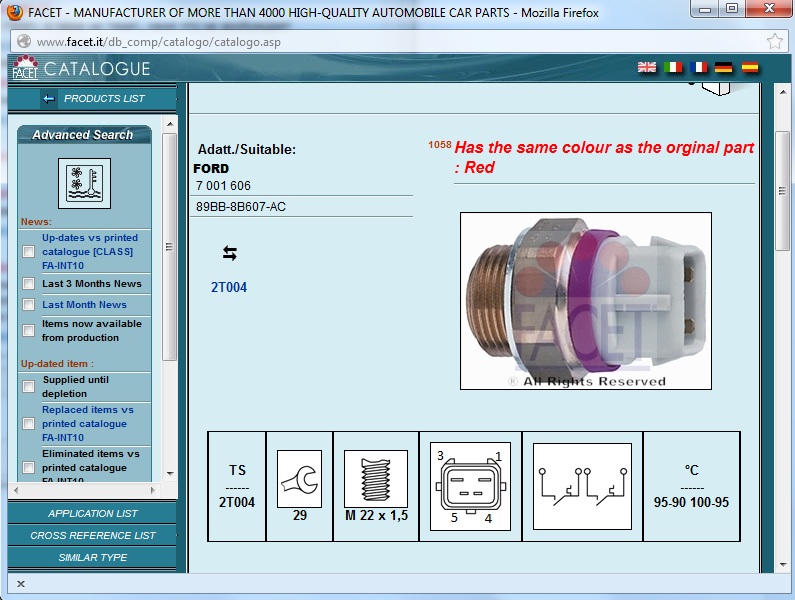Click the FORD manufacturer name
Viewport: 795px width, 600px height.
211,168
